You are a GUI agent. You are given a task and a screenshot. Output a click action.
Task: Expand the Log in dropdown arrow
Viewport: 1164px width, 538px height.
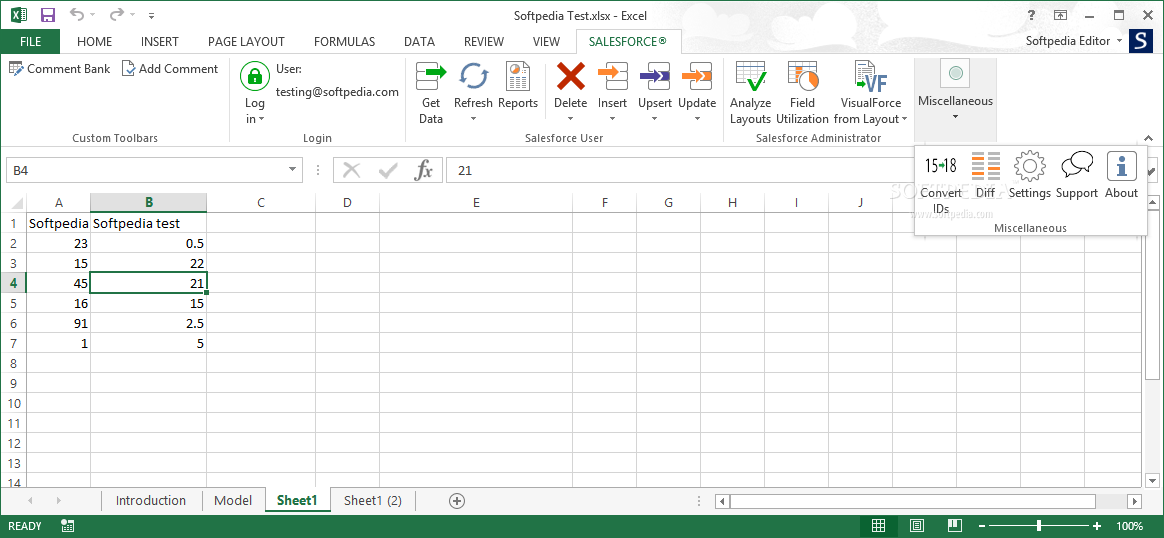(x=262, y=119)
